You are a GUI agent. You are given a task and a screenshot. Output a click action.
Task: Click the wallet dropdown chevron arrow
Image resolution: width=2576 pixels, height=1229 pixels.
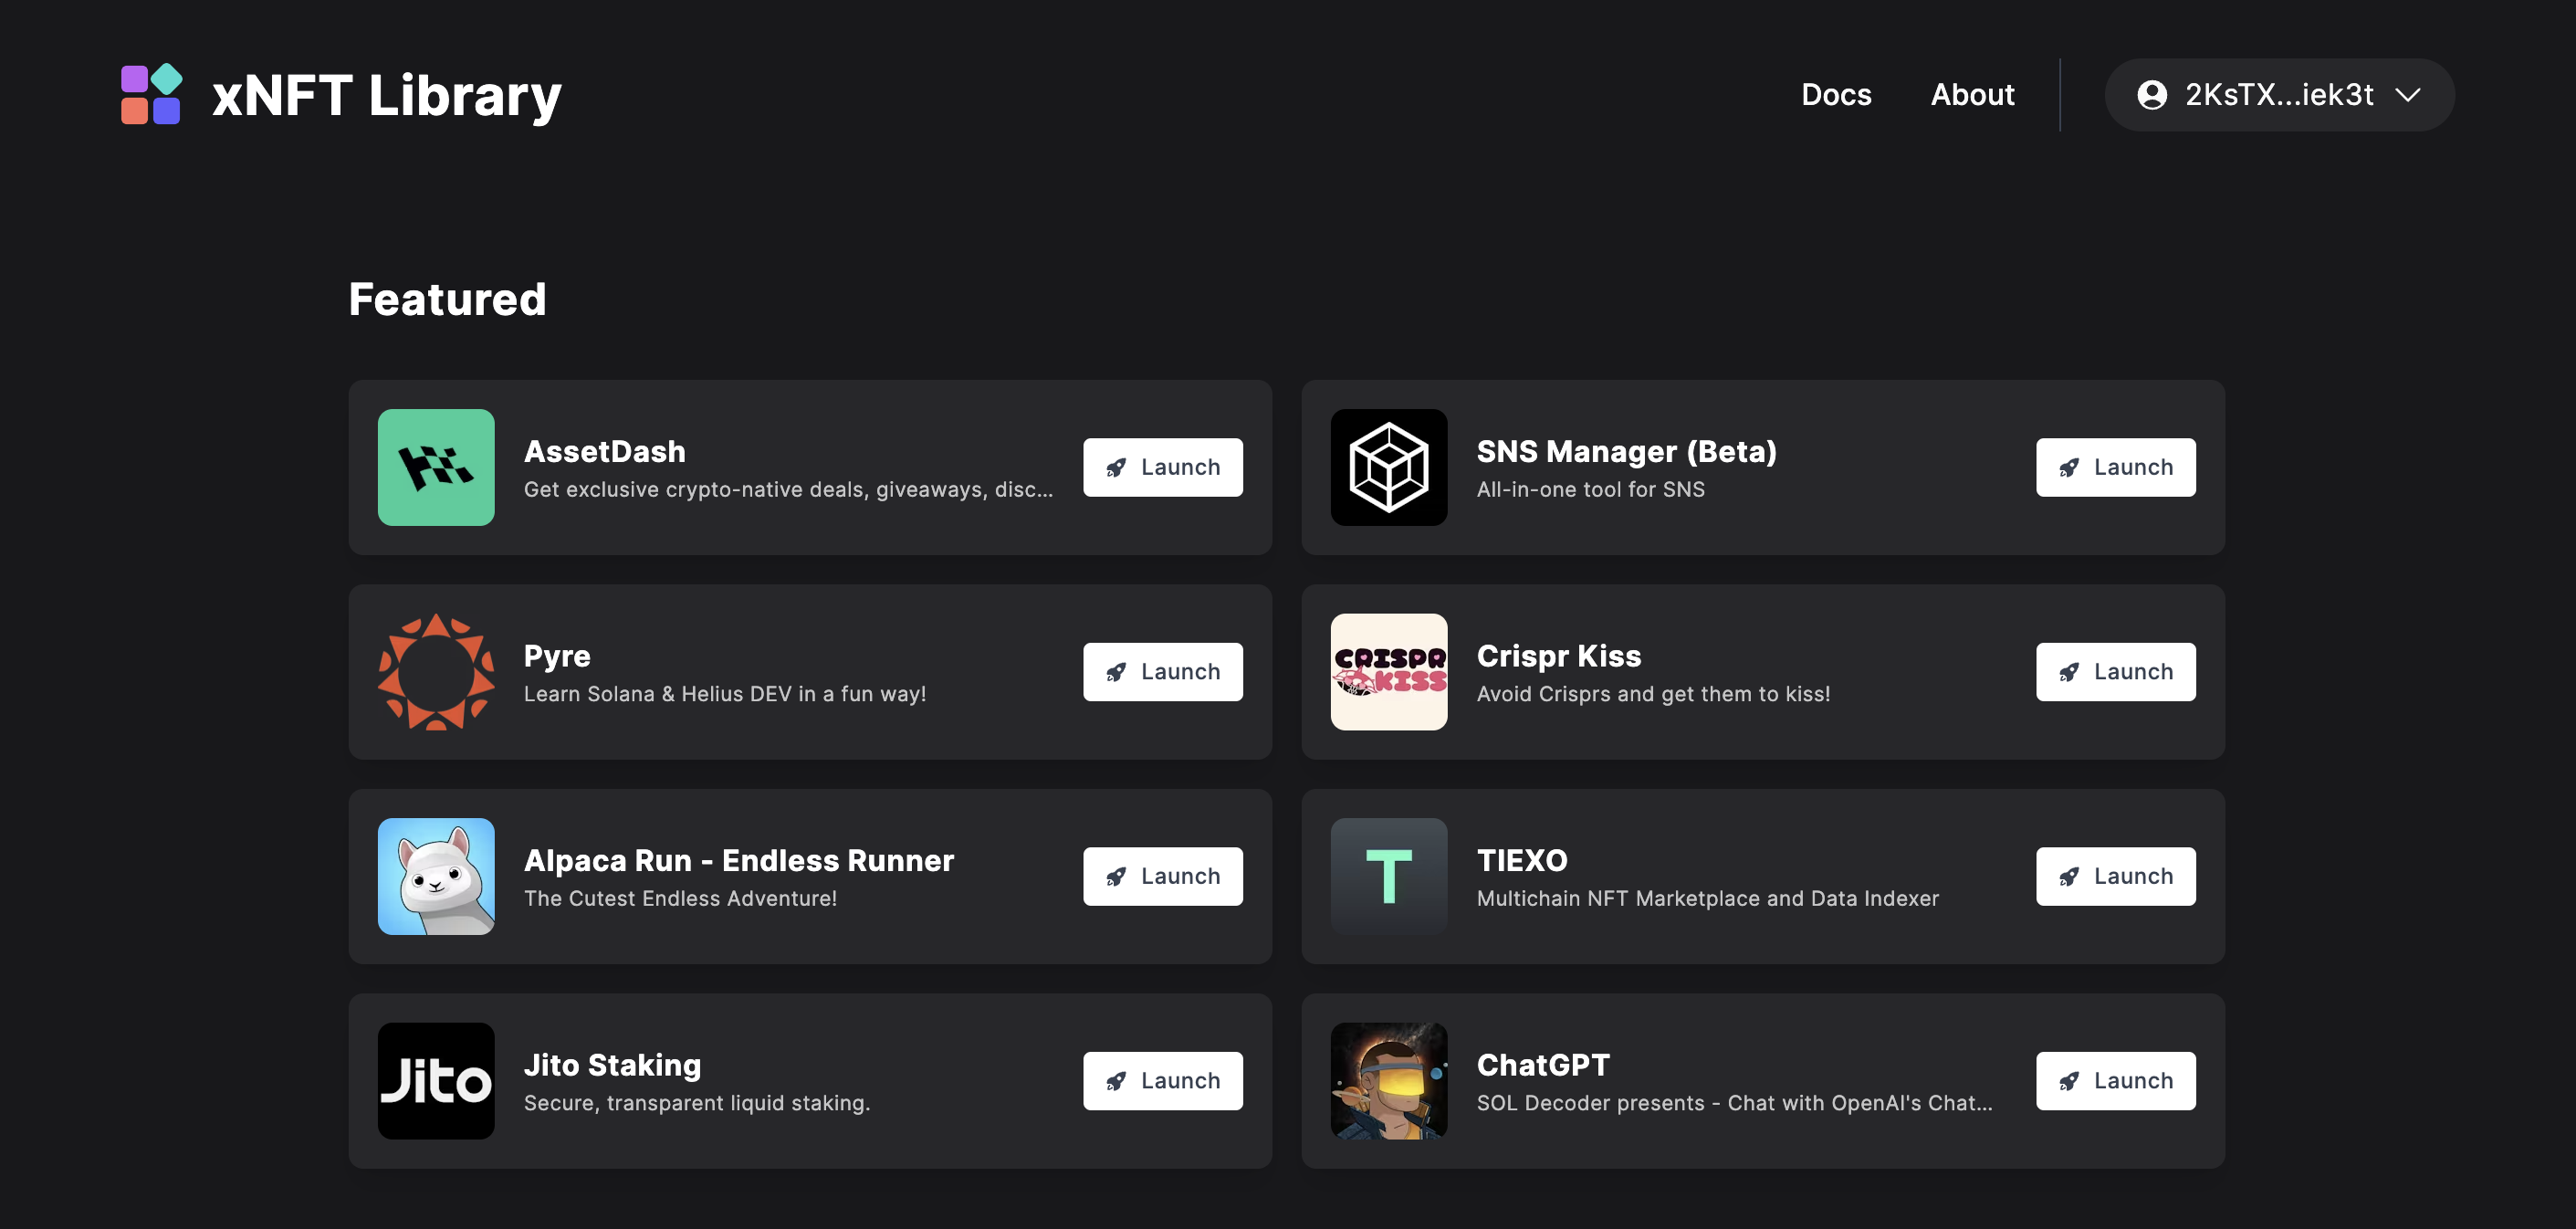point(2407,95)
